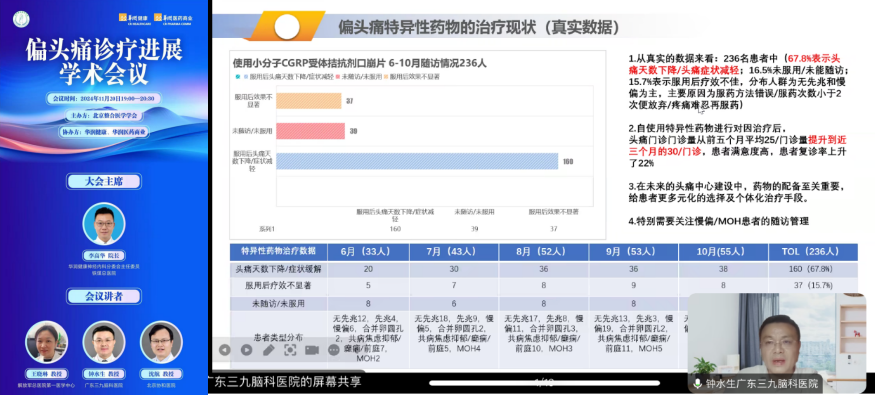
Task: Open the more options ellipsis button
Action: pyautogui.click(x=334, y=350)
